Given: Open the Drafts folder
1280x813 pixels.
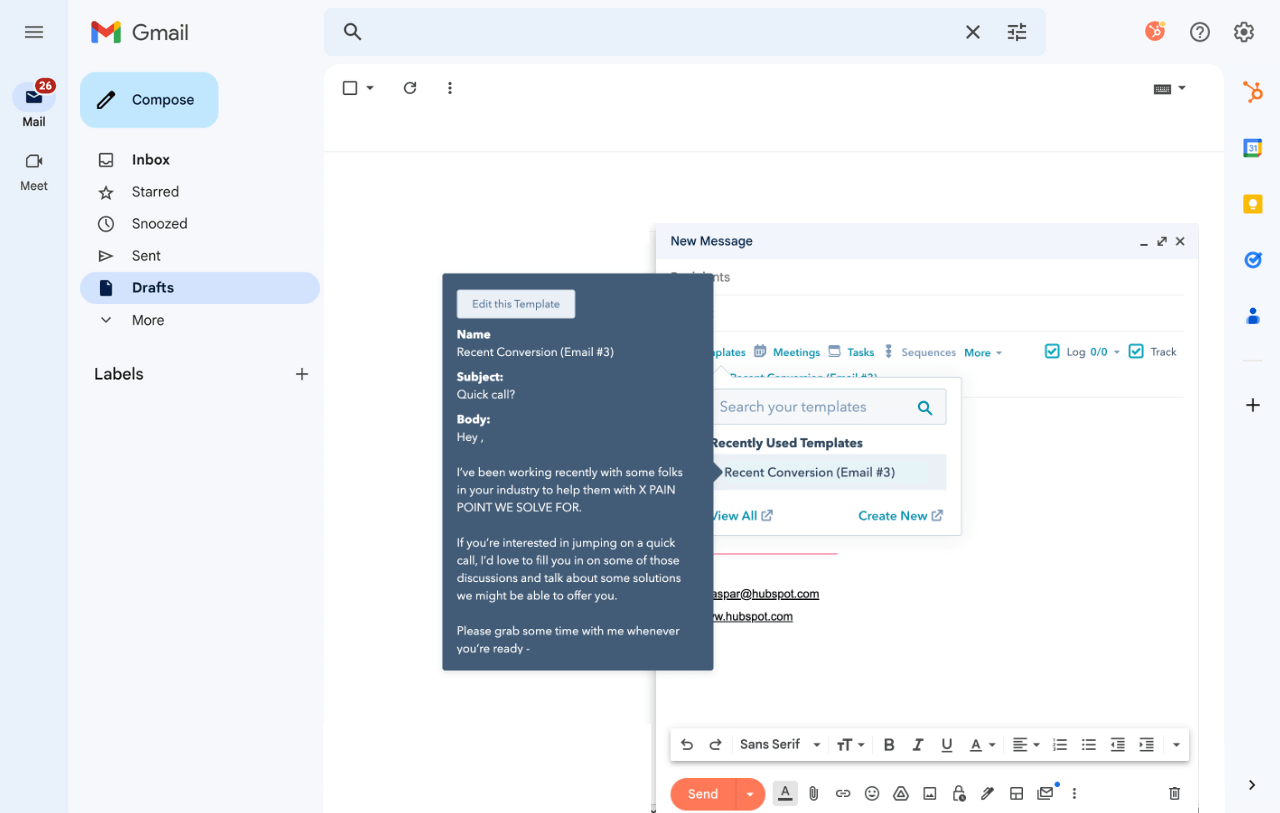Looking at the screenshot, I should (x=152, y=287).
